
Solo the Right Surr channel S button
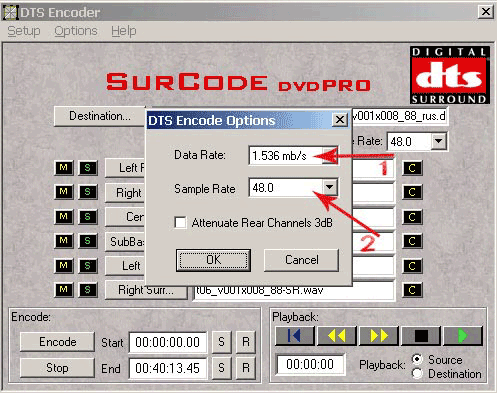pyautogui.click(x=88, y=290)
